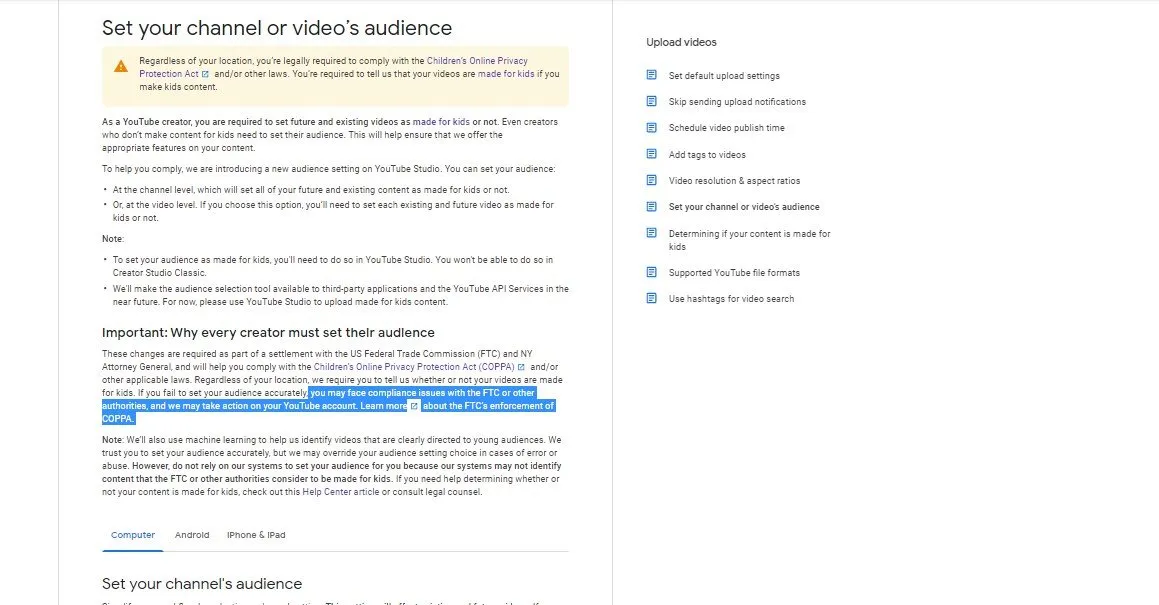Viewport: 1159px width, 605px height.
Task: Click made for kids link in yellow notice
Action: tap(506, 74)
